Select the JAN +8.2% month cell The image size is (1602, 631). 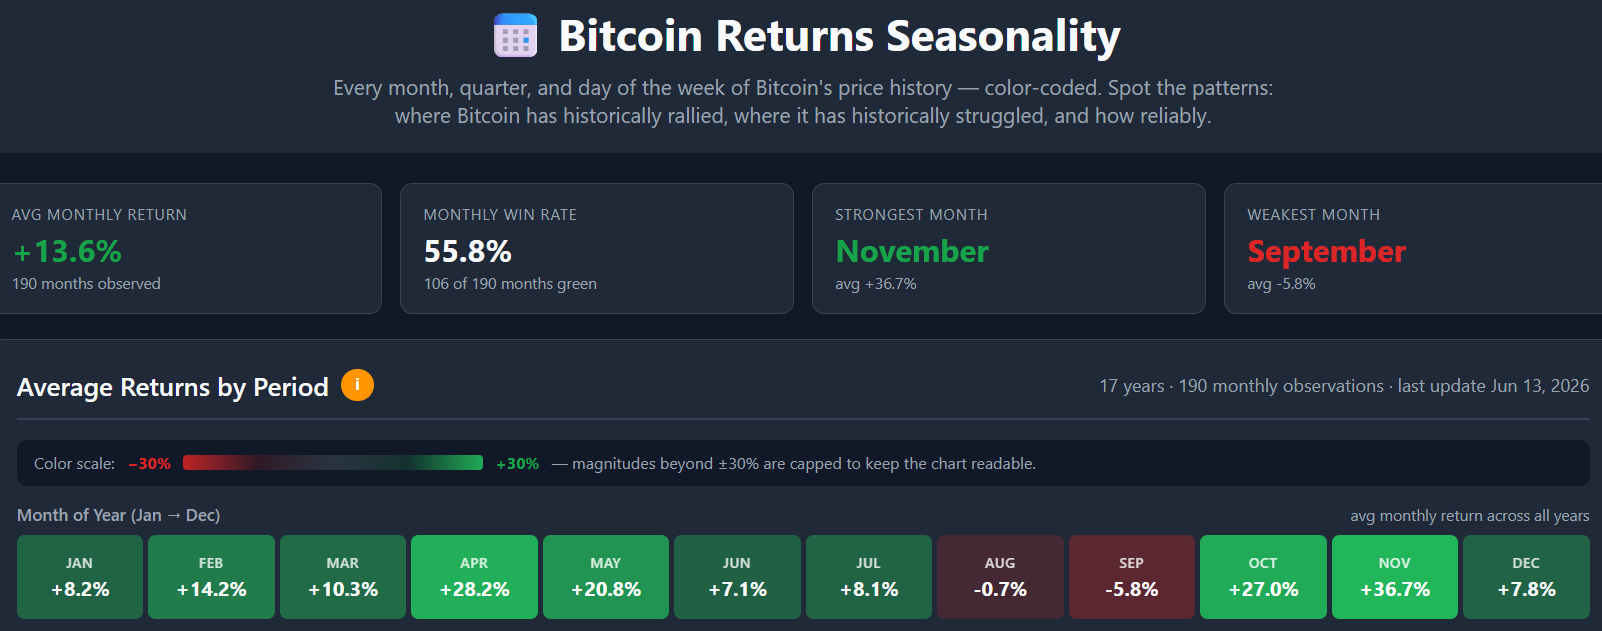click(80, 577)
